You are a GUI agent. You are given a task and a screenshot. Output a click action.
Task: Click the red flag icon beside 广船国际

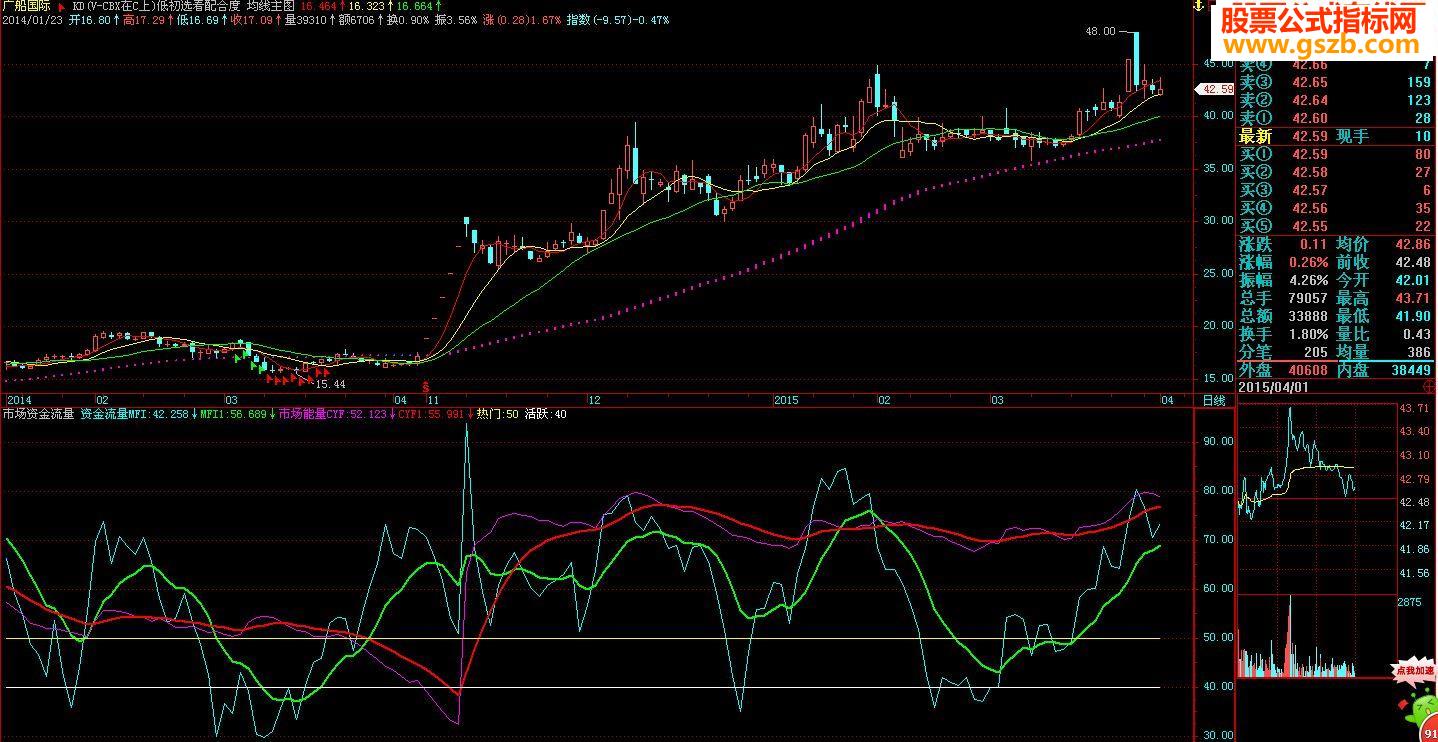[x=62, y=6]
